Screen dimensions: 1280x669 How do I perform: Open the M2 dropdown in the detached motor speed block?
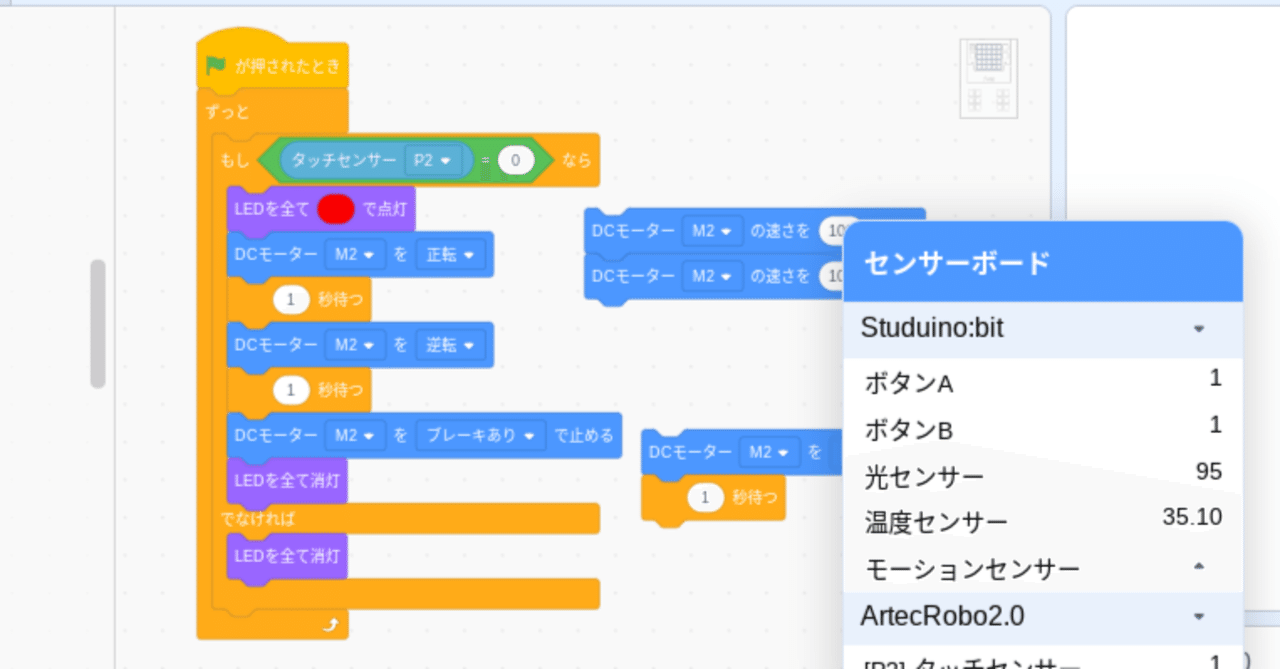(x=712, y=230)
